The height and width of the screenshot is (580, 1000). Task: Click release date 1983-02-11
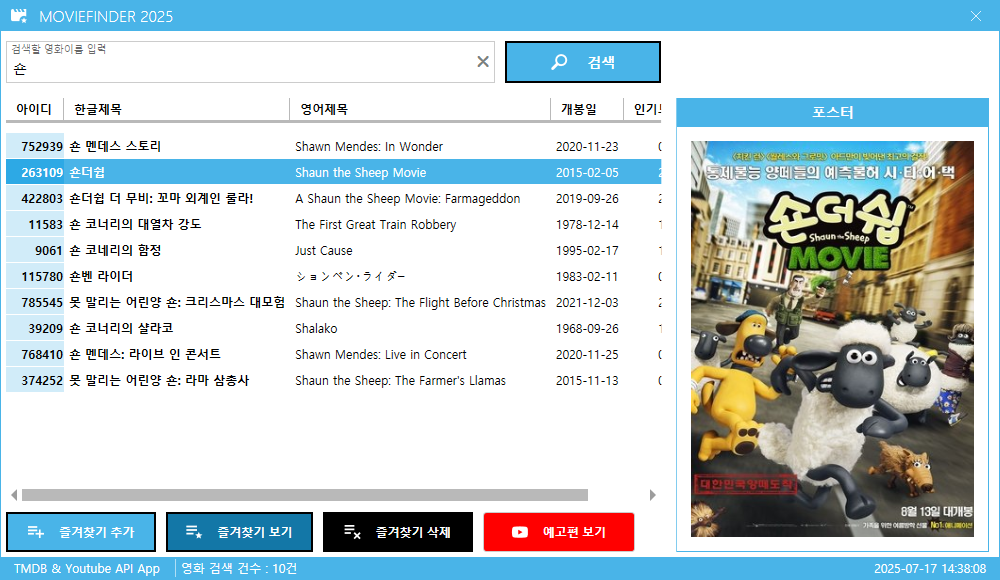tap(587, 277)
